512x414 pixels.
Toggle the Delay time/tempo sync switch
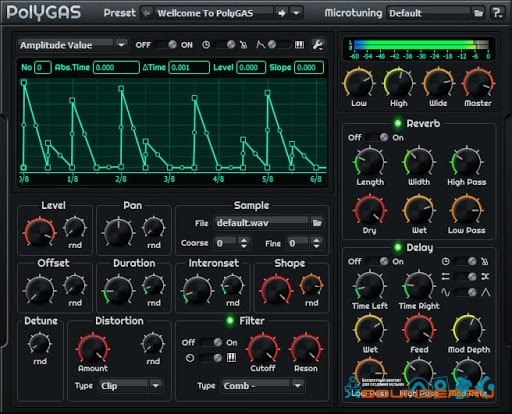pos(465,261)
